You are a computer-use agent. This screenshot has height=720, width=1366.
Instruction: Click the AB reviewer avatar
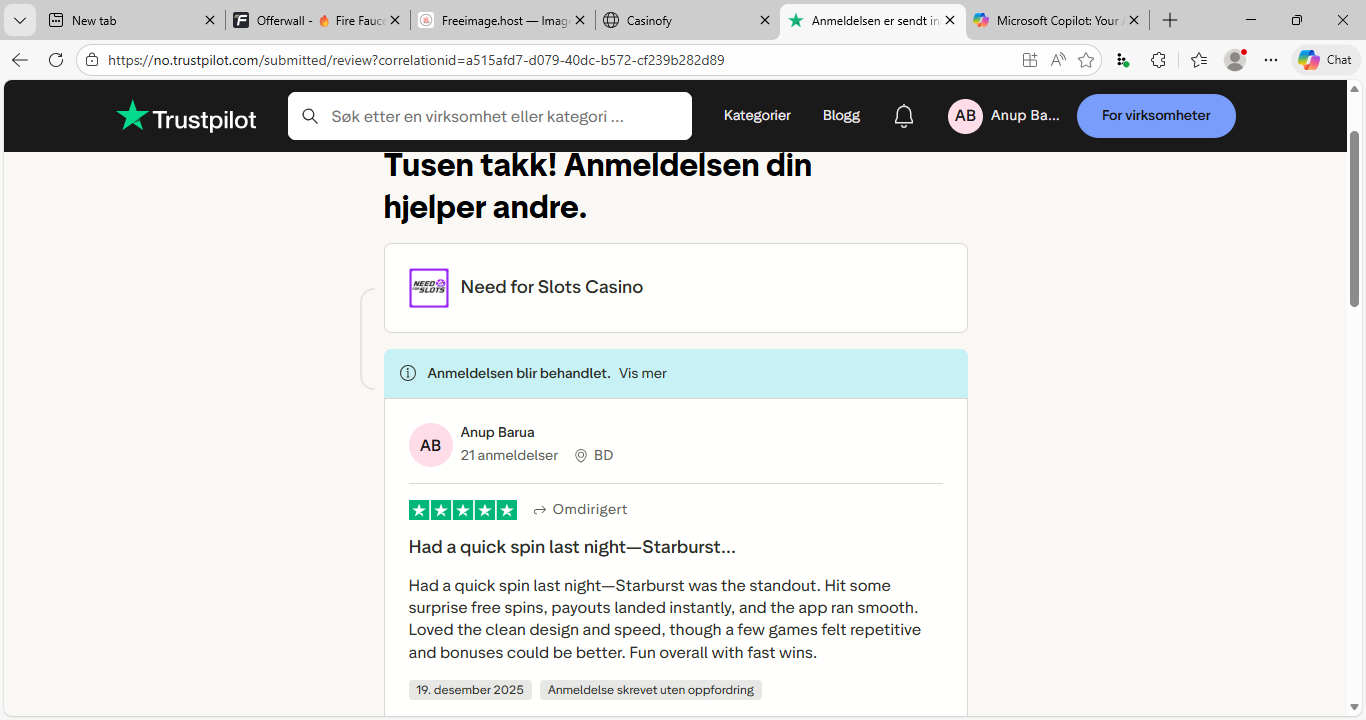pyautogui.click(x=431, y=445)
